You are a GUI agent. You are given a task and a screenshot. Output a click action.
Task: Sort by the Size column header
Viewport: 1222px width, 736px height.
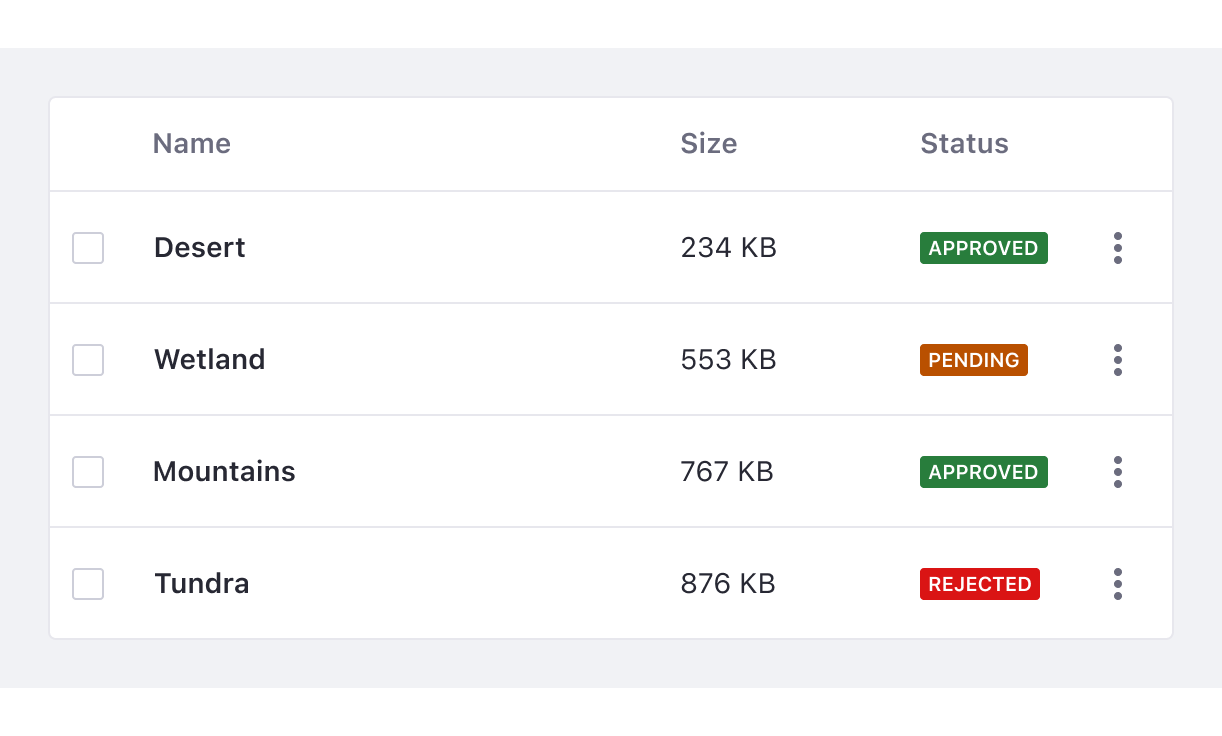pos(709,144)
